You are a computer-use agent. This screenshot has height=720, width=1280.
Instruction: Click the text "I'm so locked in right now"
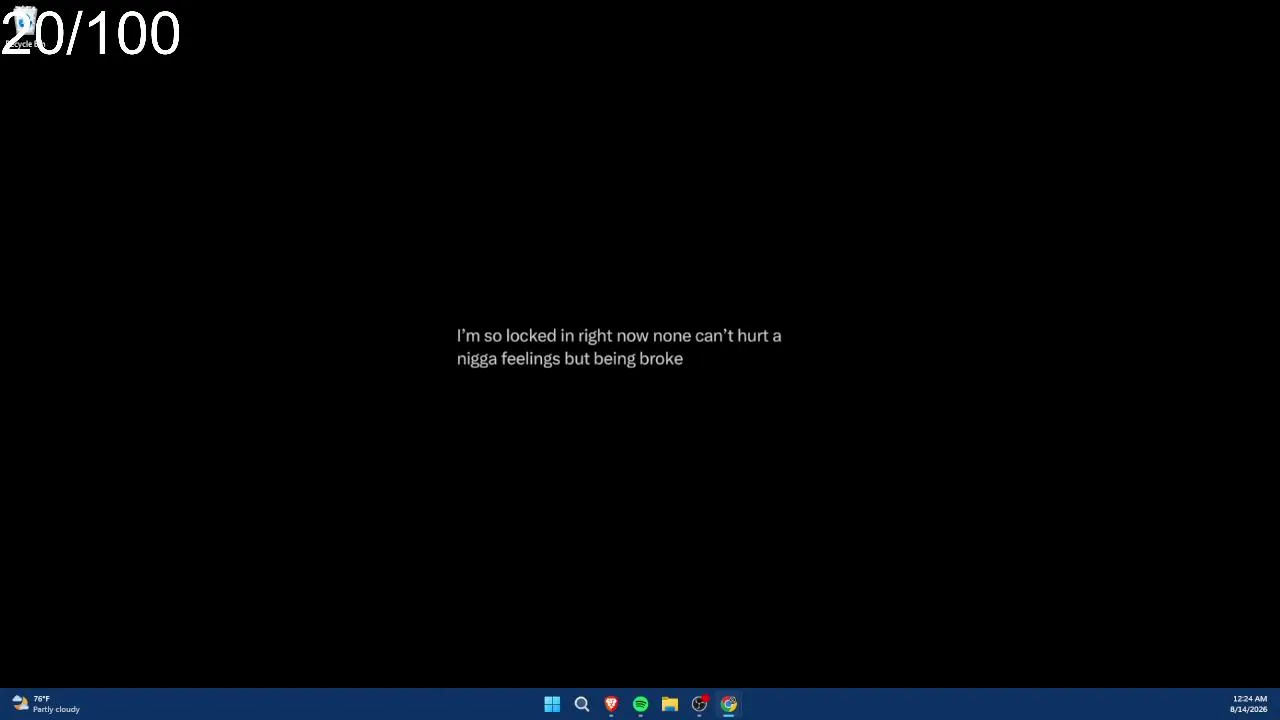pos(553,335)
